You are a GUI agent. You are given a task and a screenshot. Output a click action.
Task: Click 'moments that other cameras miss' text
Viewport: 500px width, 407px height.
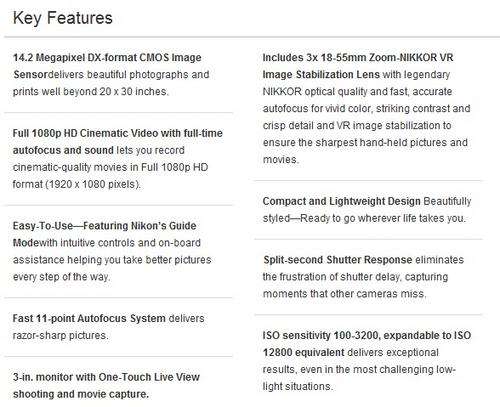point(344,294)
